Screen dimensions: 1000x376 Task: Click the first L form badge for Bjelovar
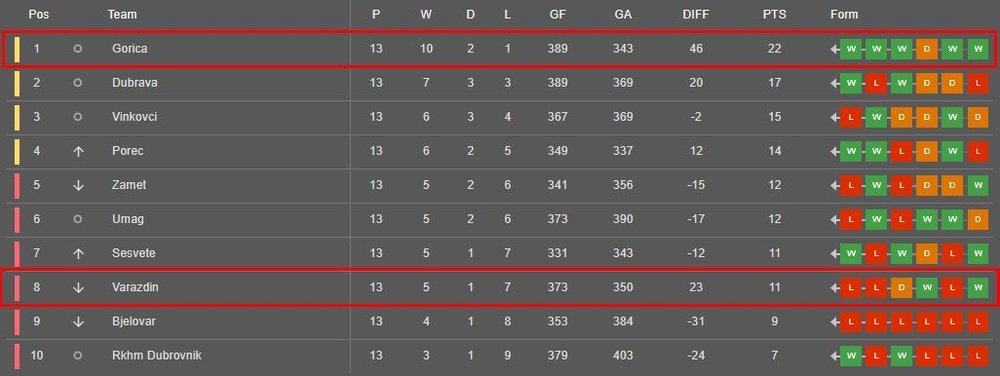click(850, 322)
